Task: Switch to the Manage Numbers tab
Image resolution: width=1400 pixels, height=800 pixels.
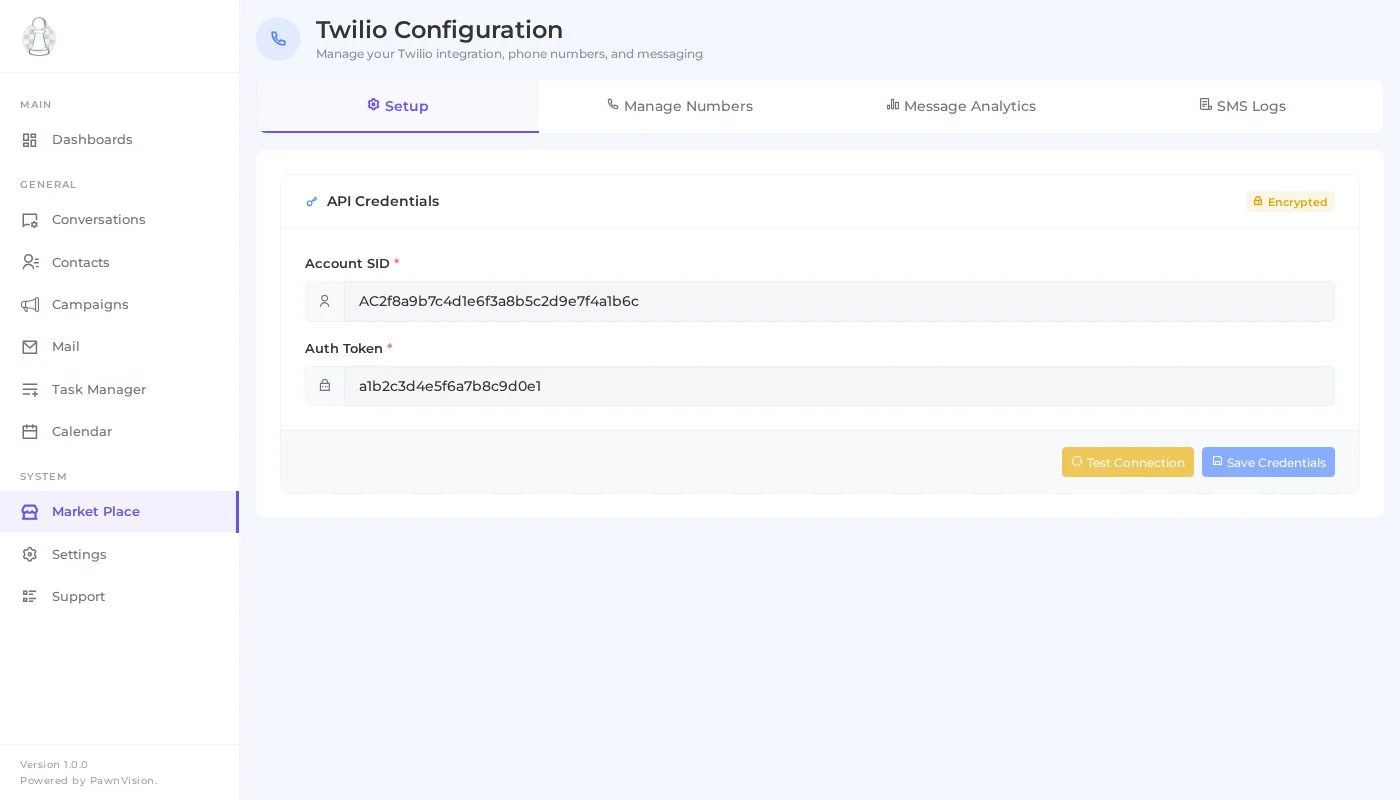Action: click(679, 106)
